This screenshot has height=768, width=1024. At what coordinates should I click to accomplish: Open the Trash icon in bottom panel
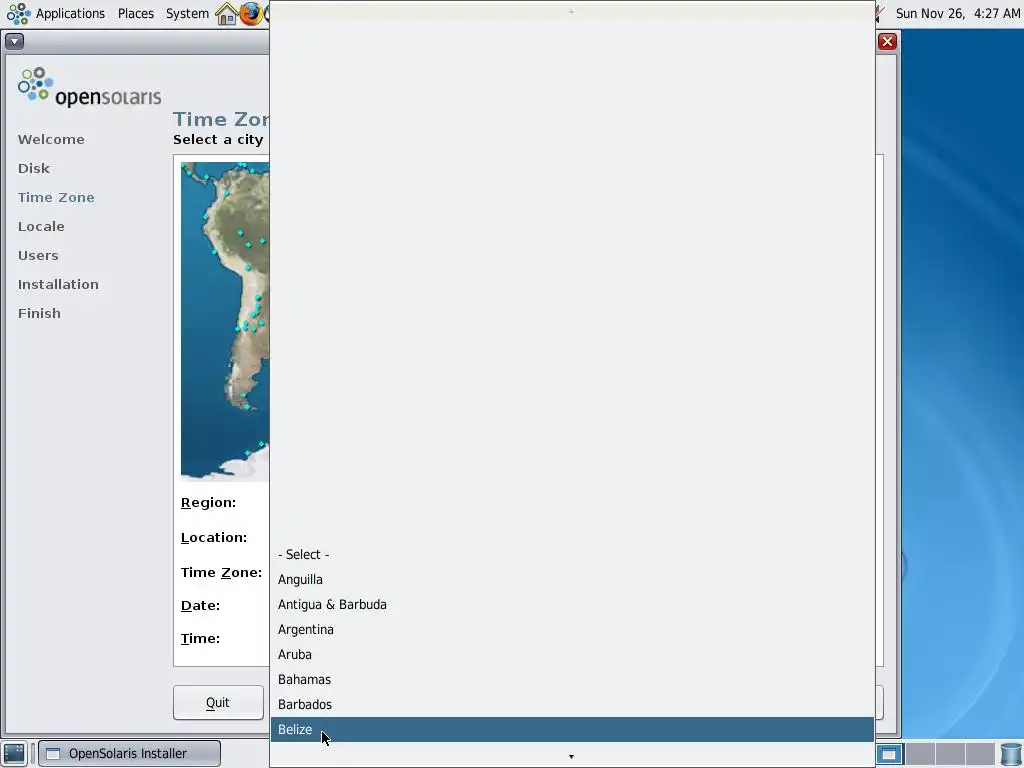coord(1010,754)
